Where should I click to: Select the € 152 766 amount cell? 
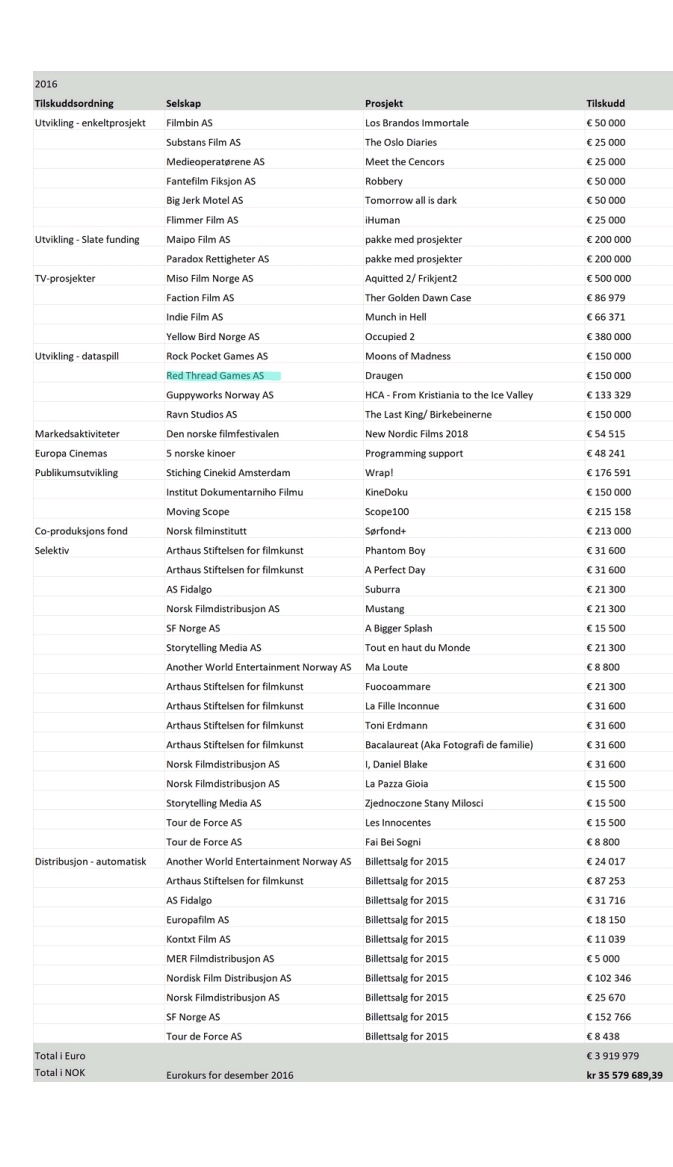(607, 1017)
